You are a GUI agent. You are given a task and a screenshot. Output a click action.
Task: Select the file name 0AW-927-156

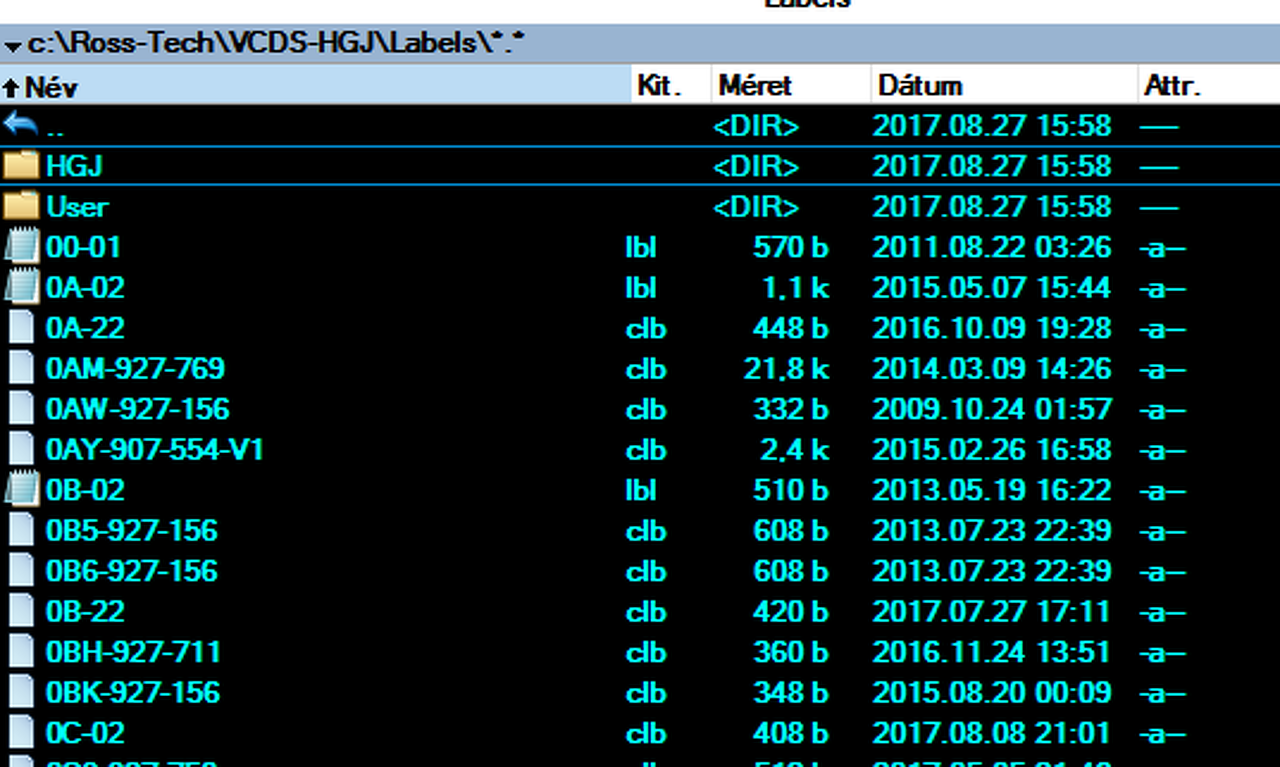tap(137, 409)
